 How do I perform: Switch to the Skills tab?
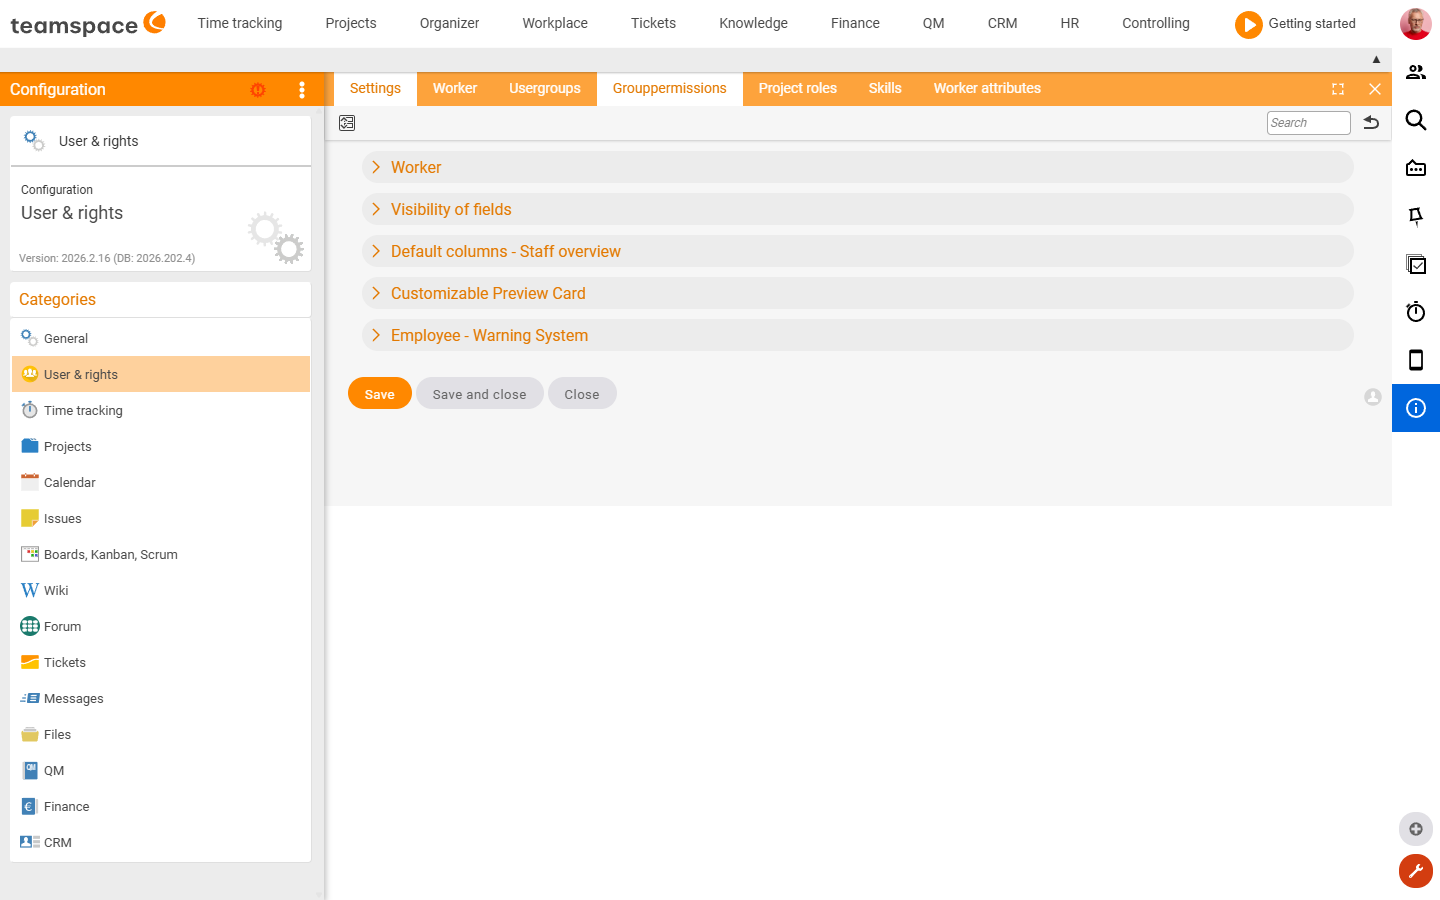[x=885, y=89]
